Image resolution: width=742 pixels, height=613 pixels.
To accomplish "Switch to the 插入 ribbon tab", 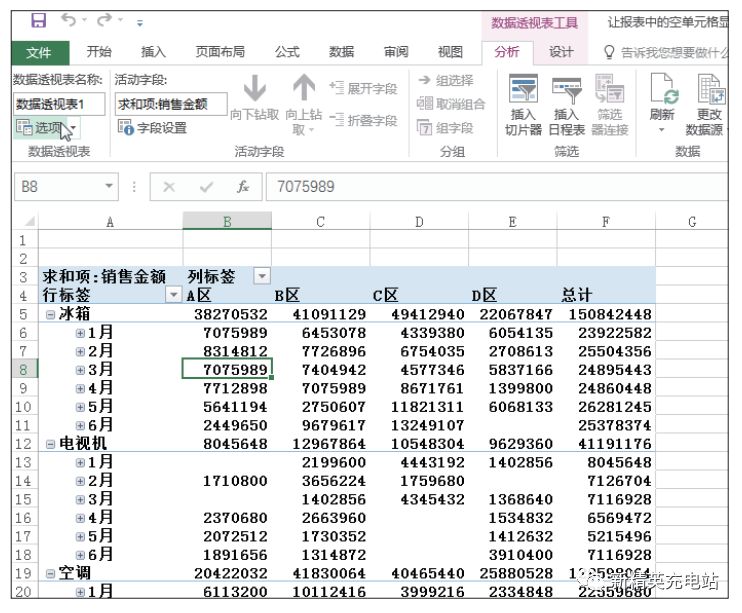I will coord(153,52).
